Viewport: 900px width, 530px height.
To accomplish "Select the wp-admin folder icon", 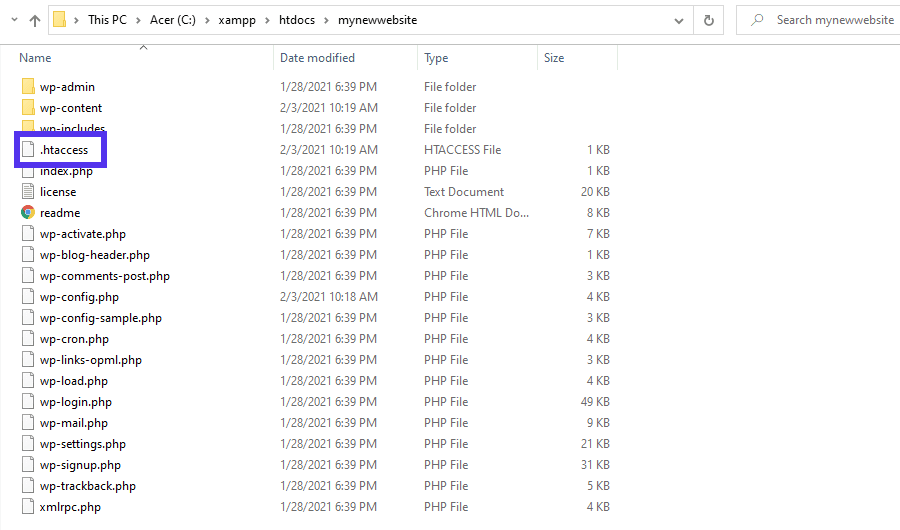I will point(28,87).
